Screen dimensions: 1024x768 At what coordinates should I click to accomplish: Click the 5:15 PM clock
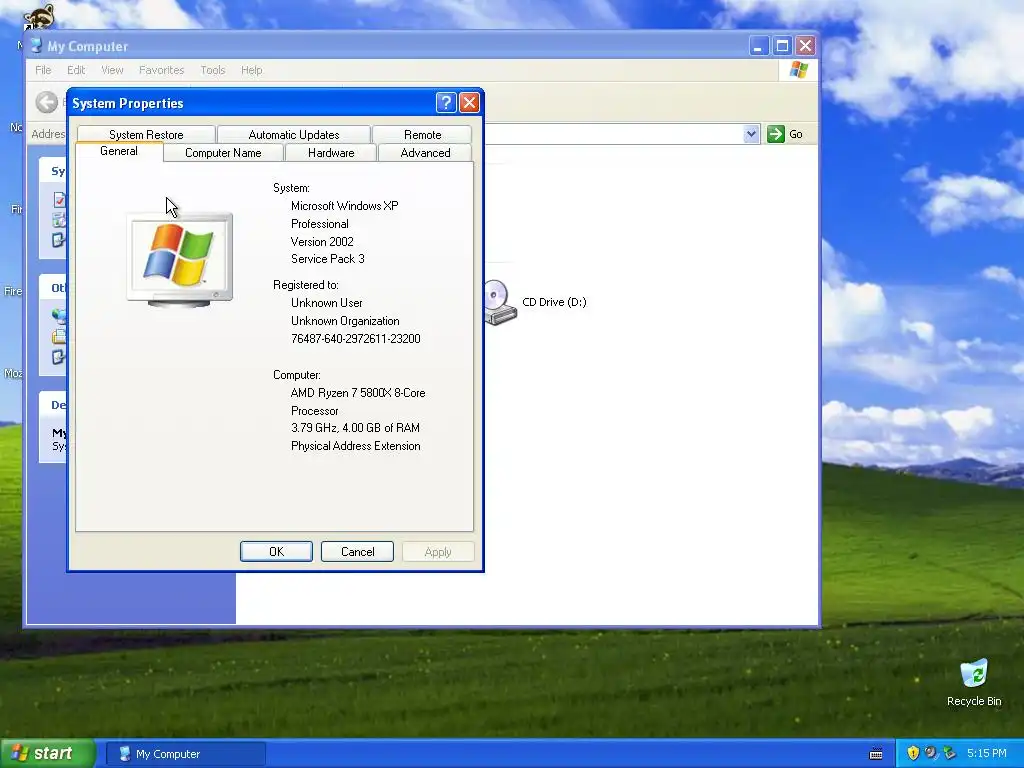coord(987,753)
